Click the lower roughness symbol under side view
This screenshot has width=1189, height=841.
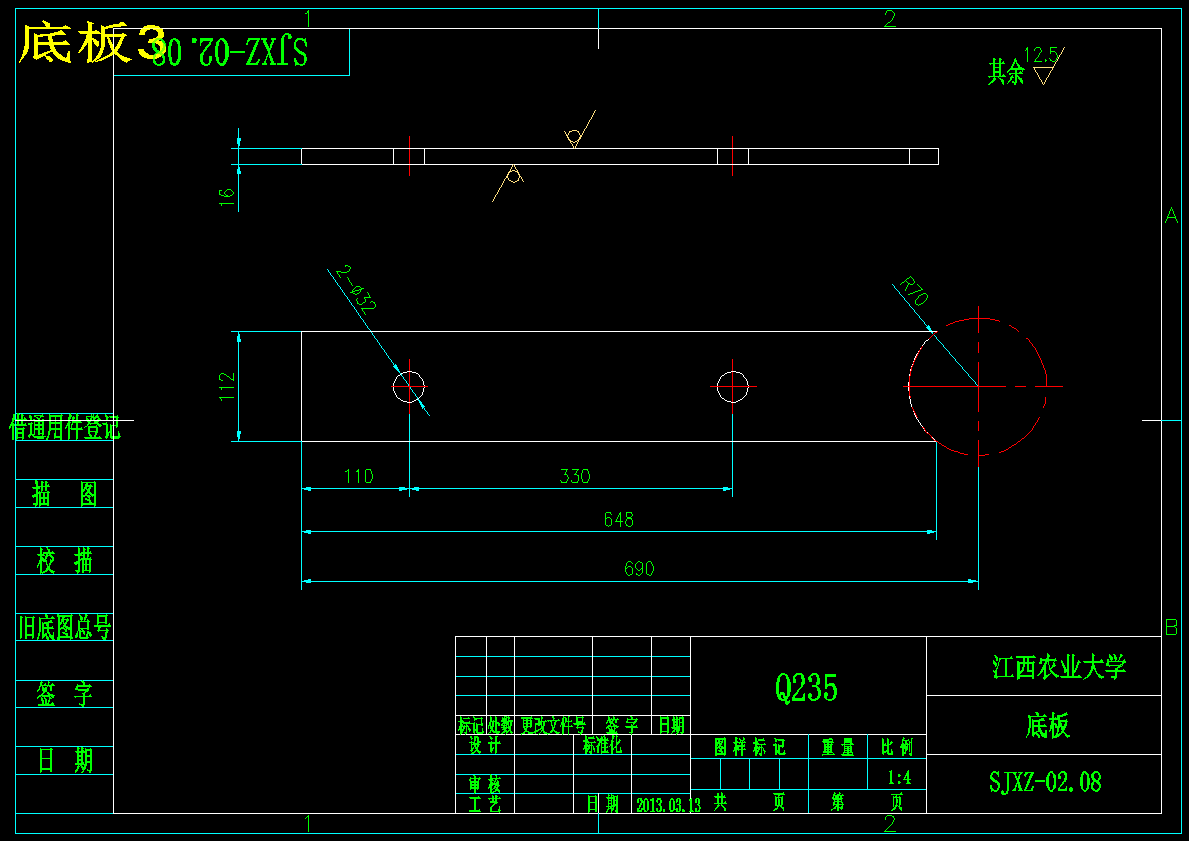point(509,182)
